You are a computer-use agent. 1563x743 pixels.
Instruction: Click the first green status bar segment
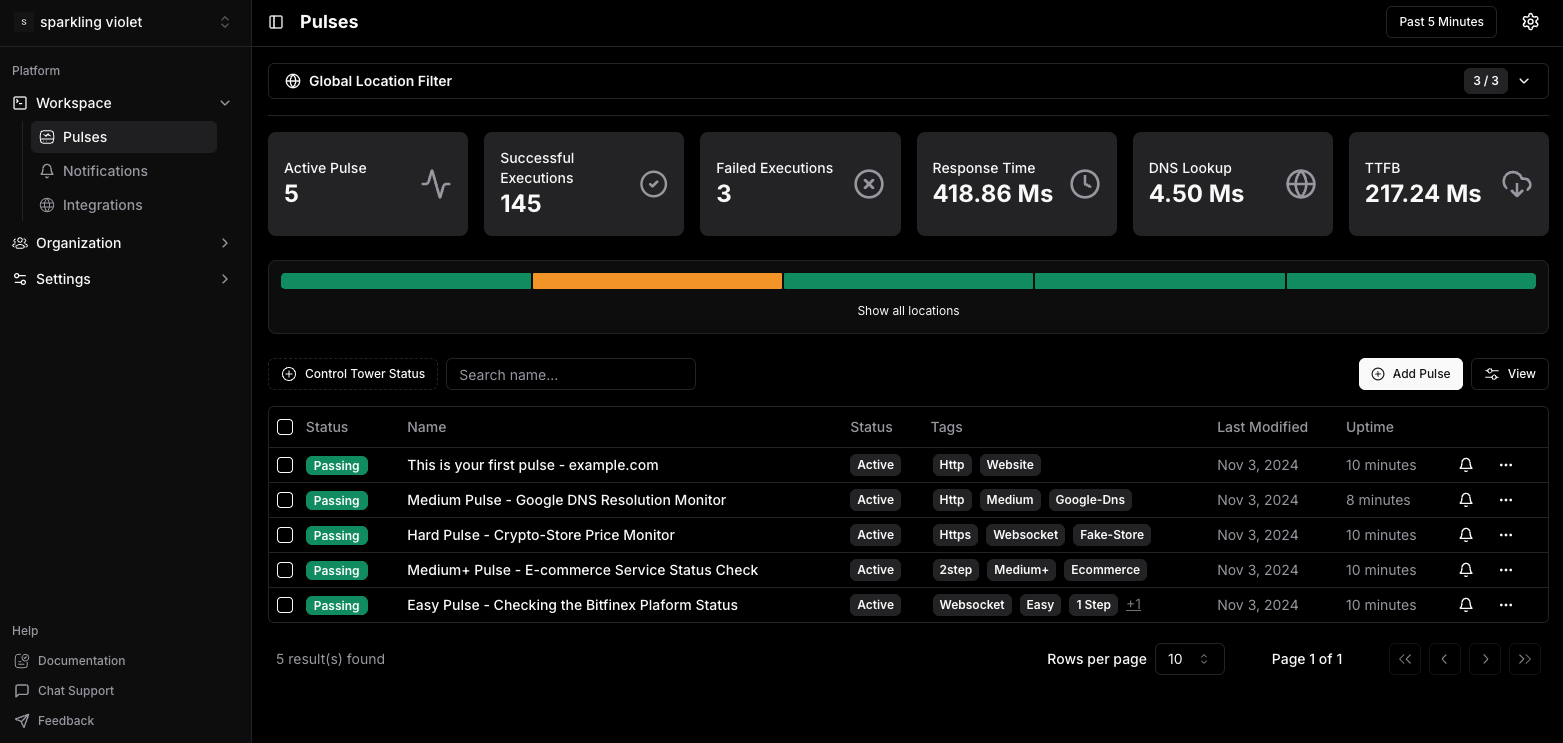pyautogui.click(x=406, y=281)
